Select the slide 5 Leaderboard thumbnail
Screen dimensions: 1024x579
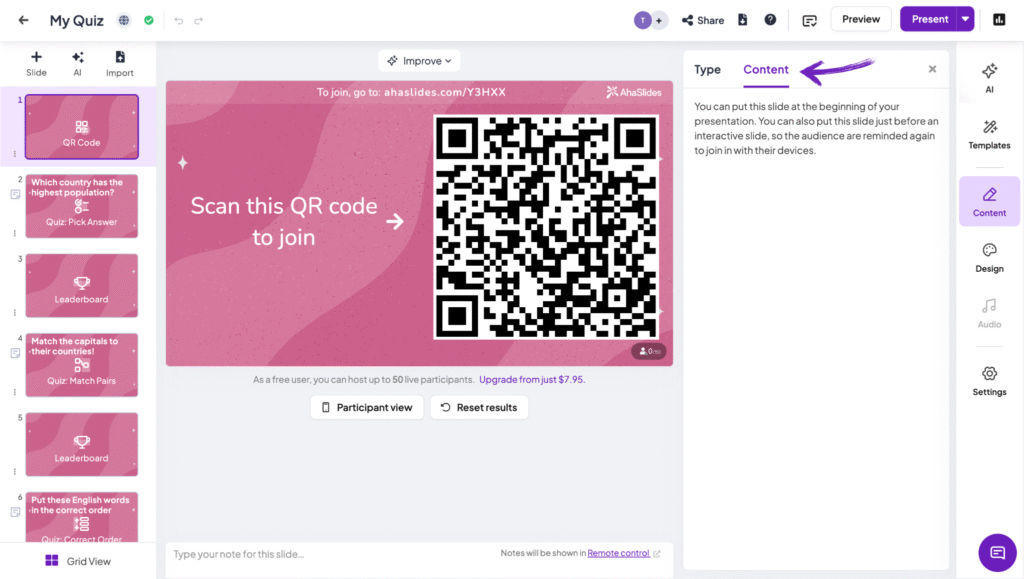coord(82,445)
